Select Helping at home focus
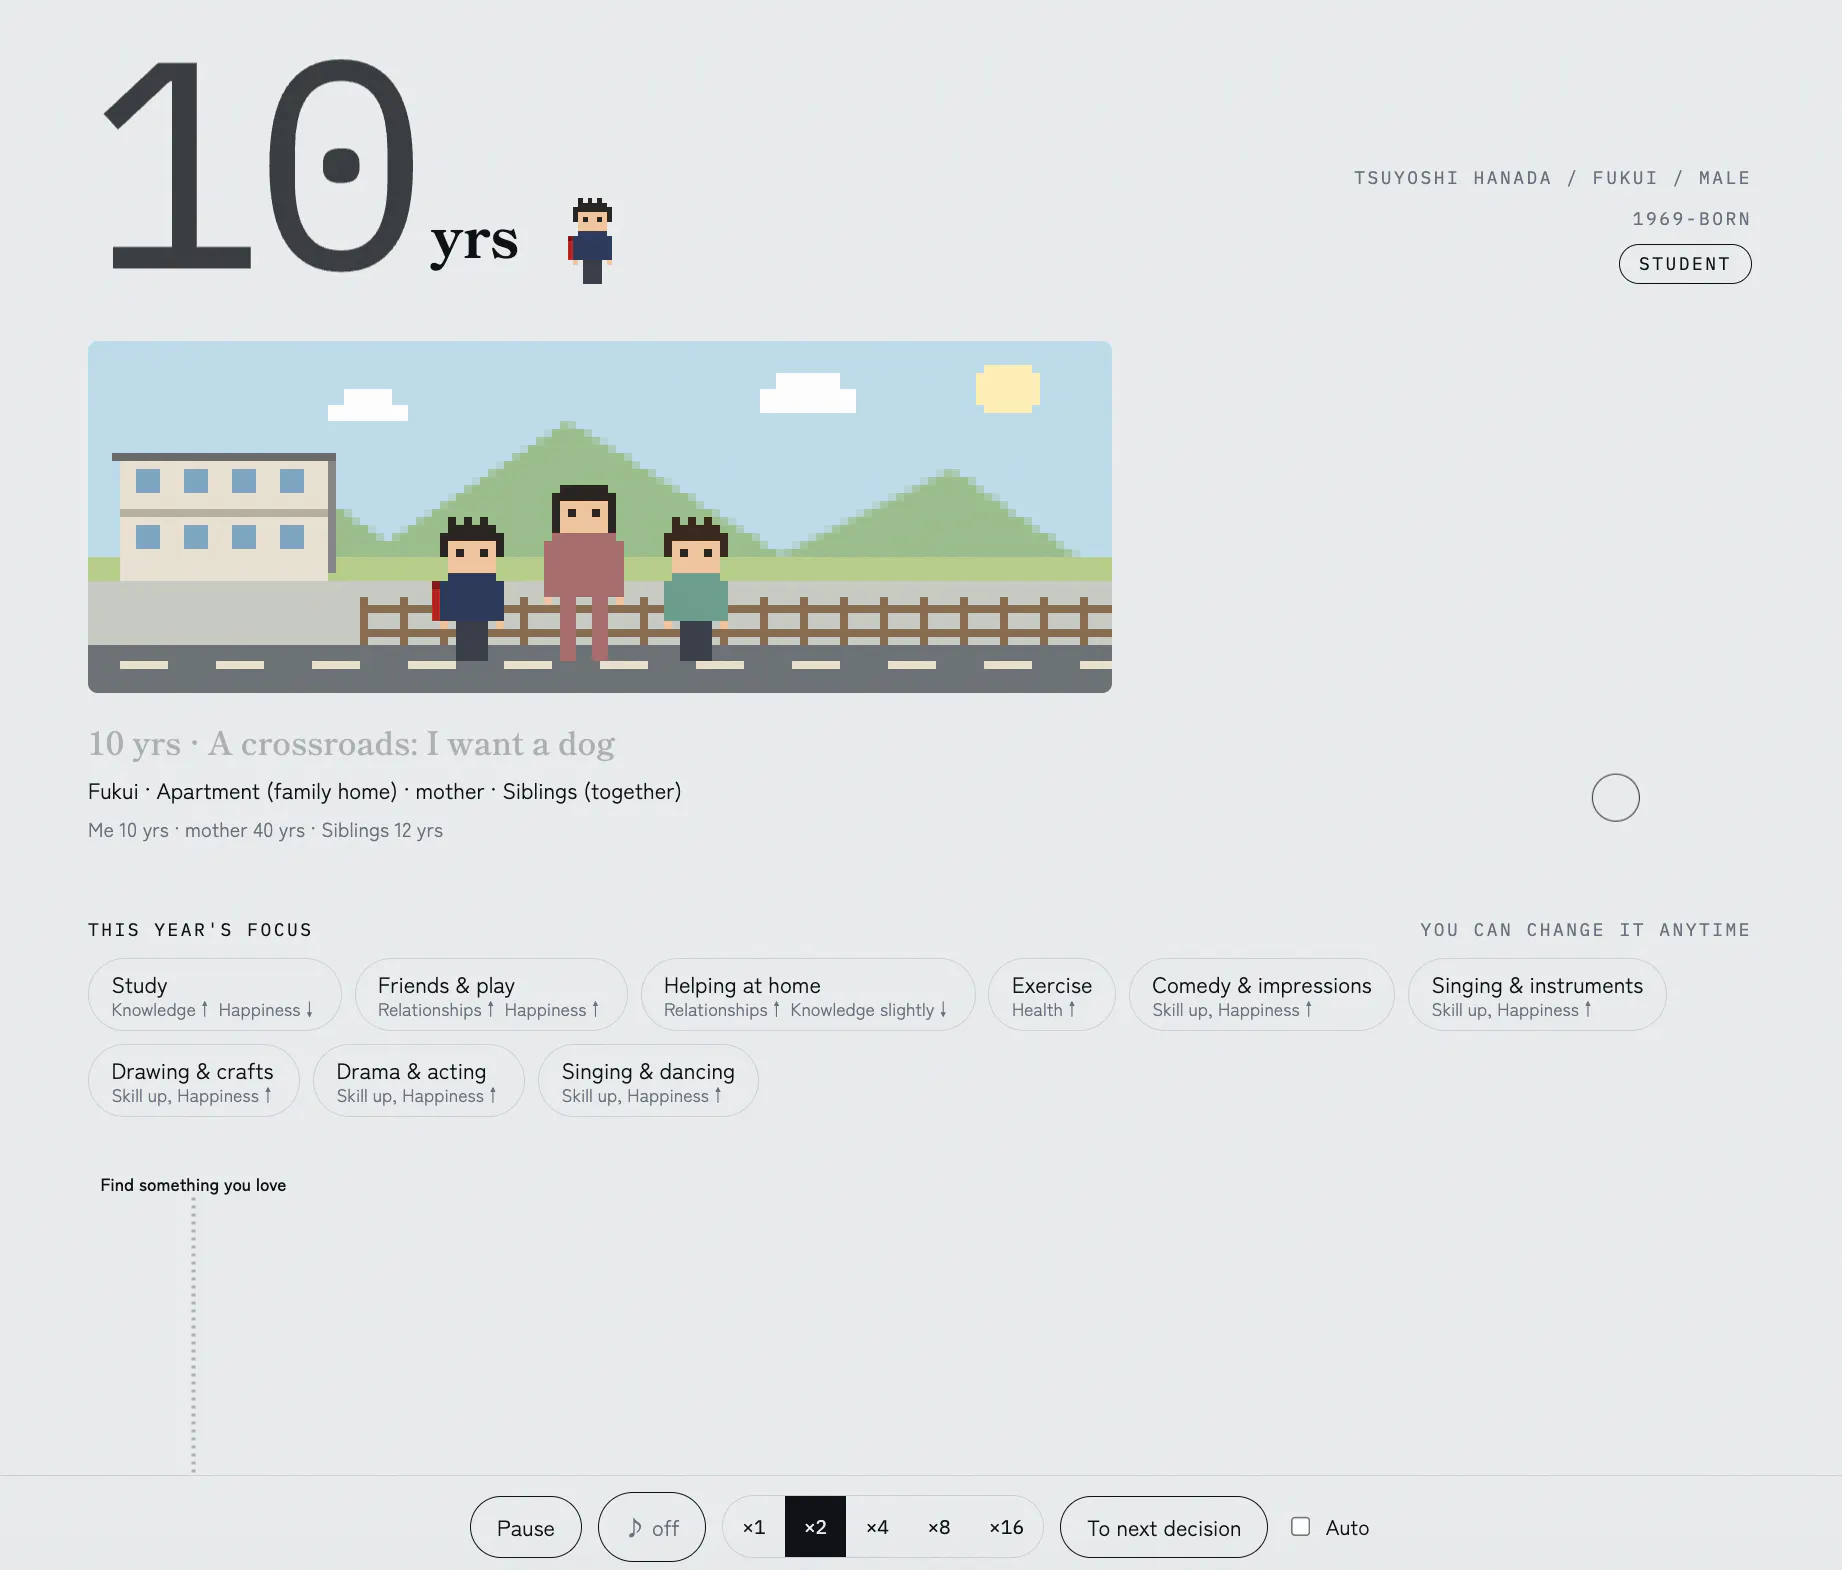The image size is (1842, 1570). (x=807, y=995)
